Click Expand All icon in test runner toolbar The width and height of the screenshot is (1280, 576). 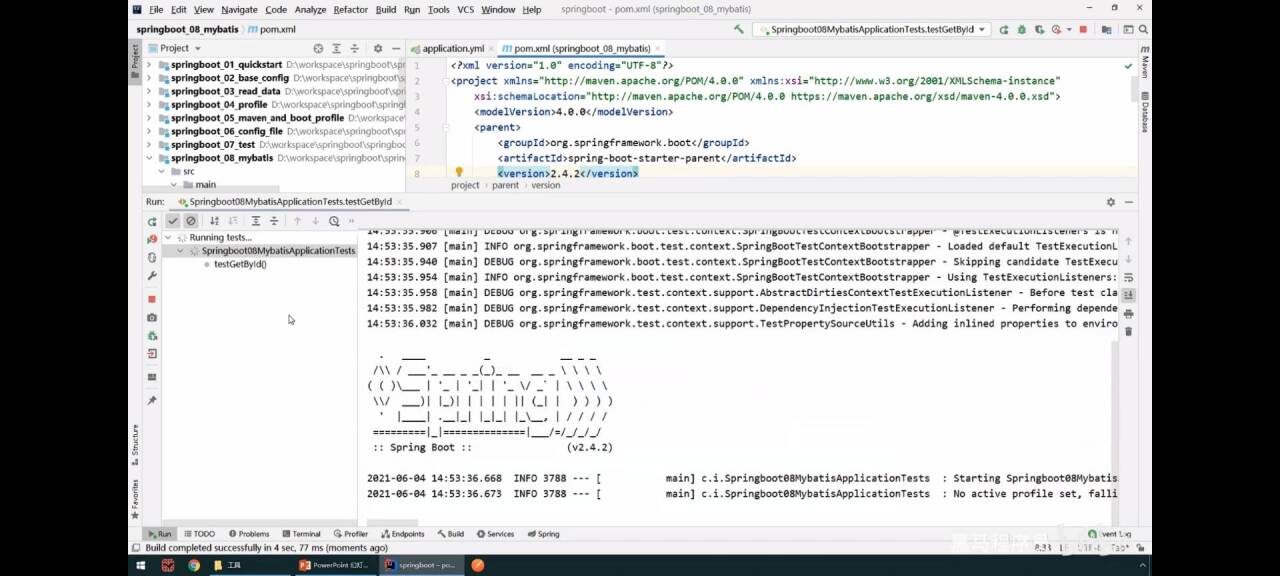click(x=256, y=221)
